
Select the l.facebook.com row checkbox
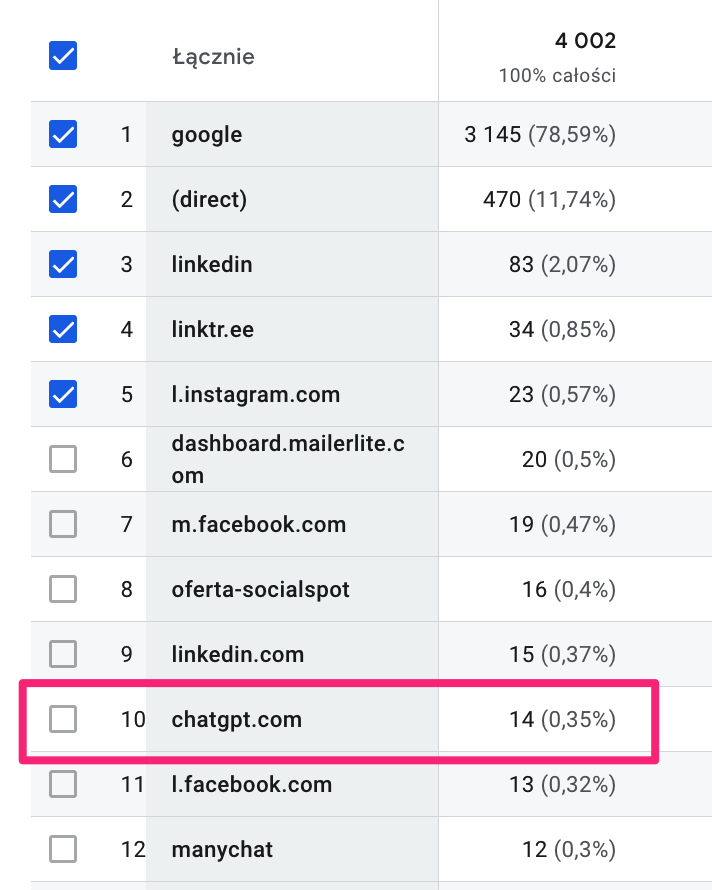coord(63,784)
